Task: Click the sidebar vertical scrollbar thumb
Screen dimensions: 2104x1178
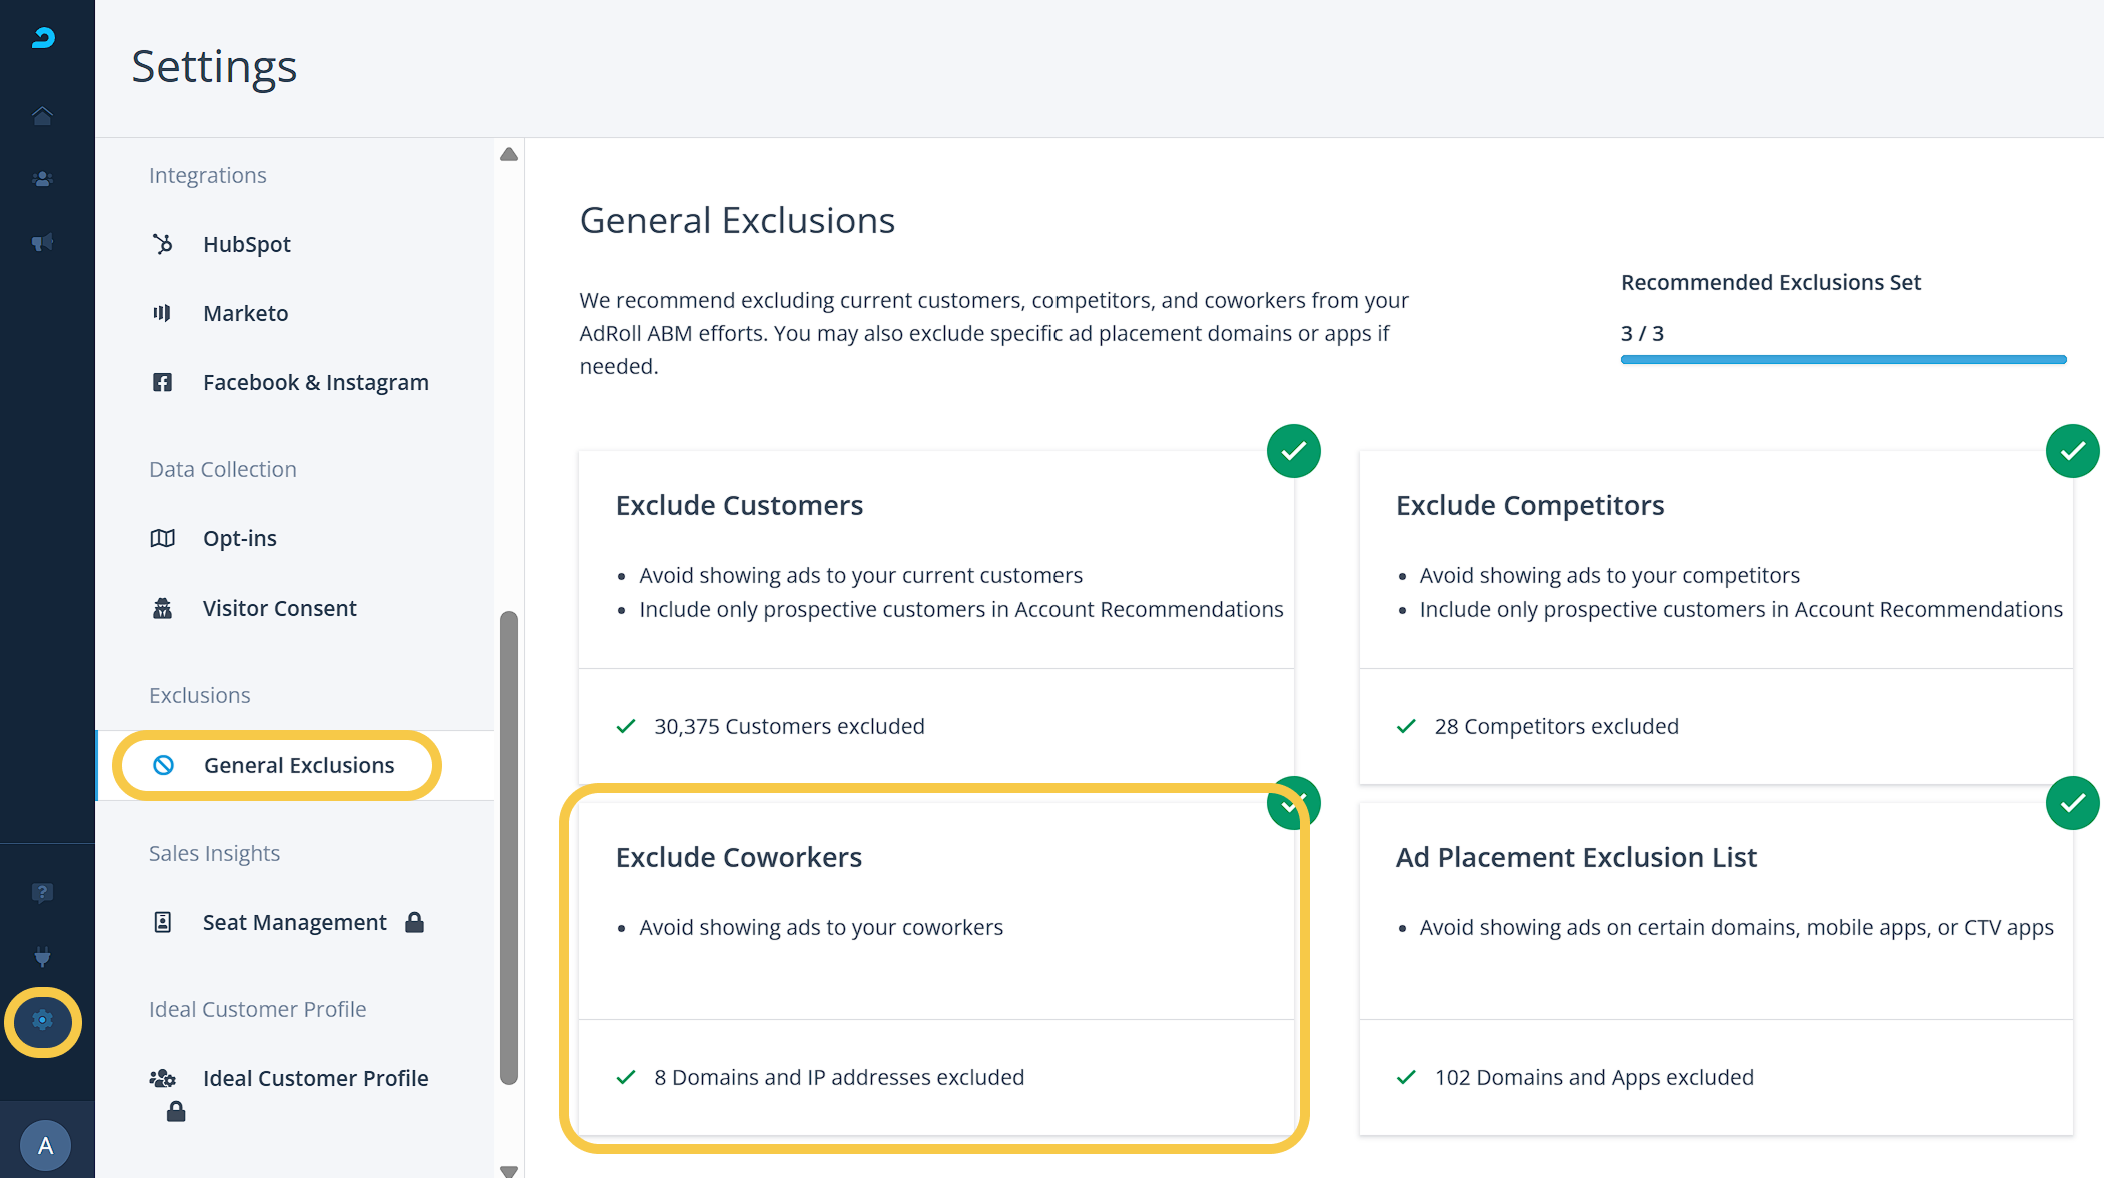Action: tap(509, 846)
